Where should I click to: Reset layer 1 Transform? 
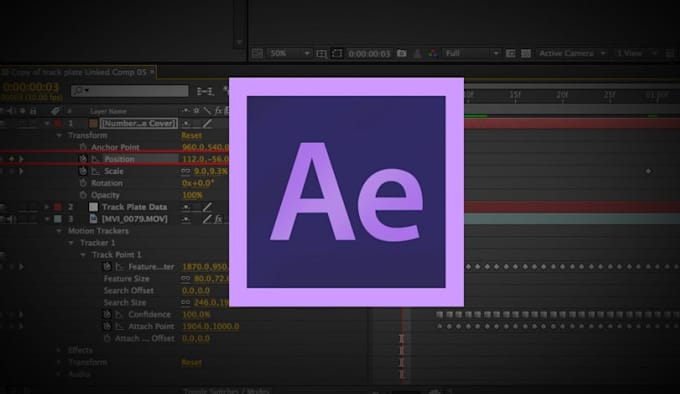tap(191, 136)
